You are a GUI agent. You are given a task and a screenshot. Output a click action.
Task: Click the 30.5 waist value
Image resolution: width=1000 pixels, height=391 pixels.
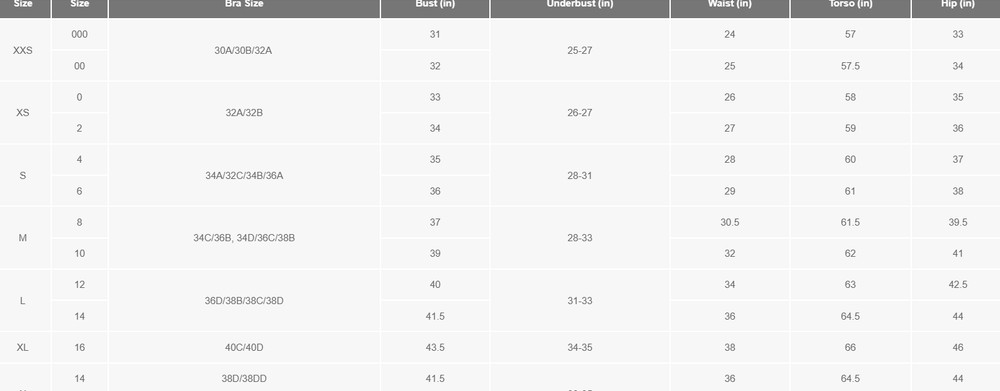[x=730, y=222]
